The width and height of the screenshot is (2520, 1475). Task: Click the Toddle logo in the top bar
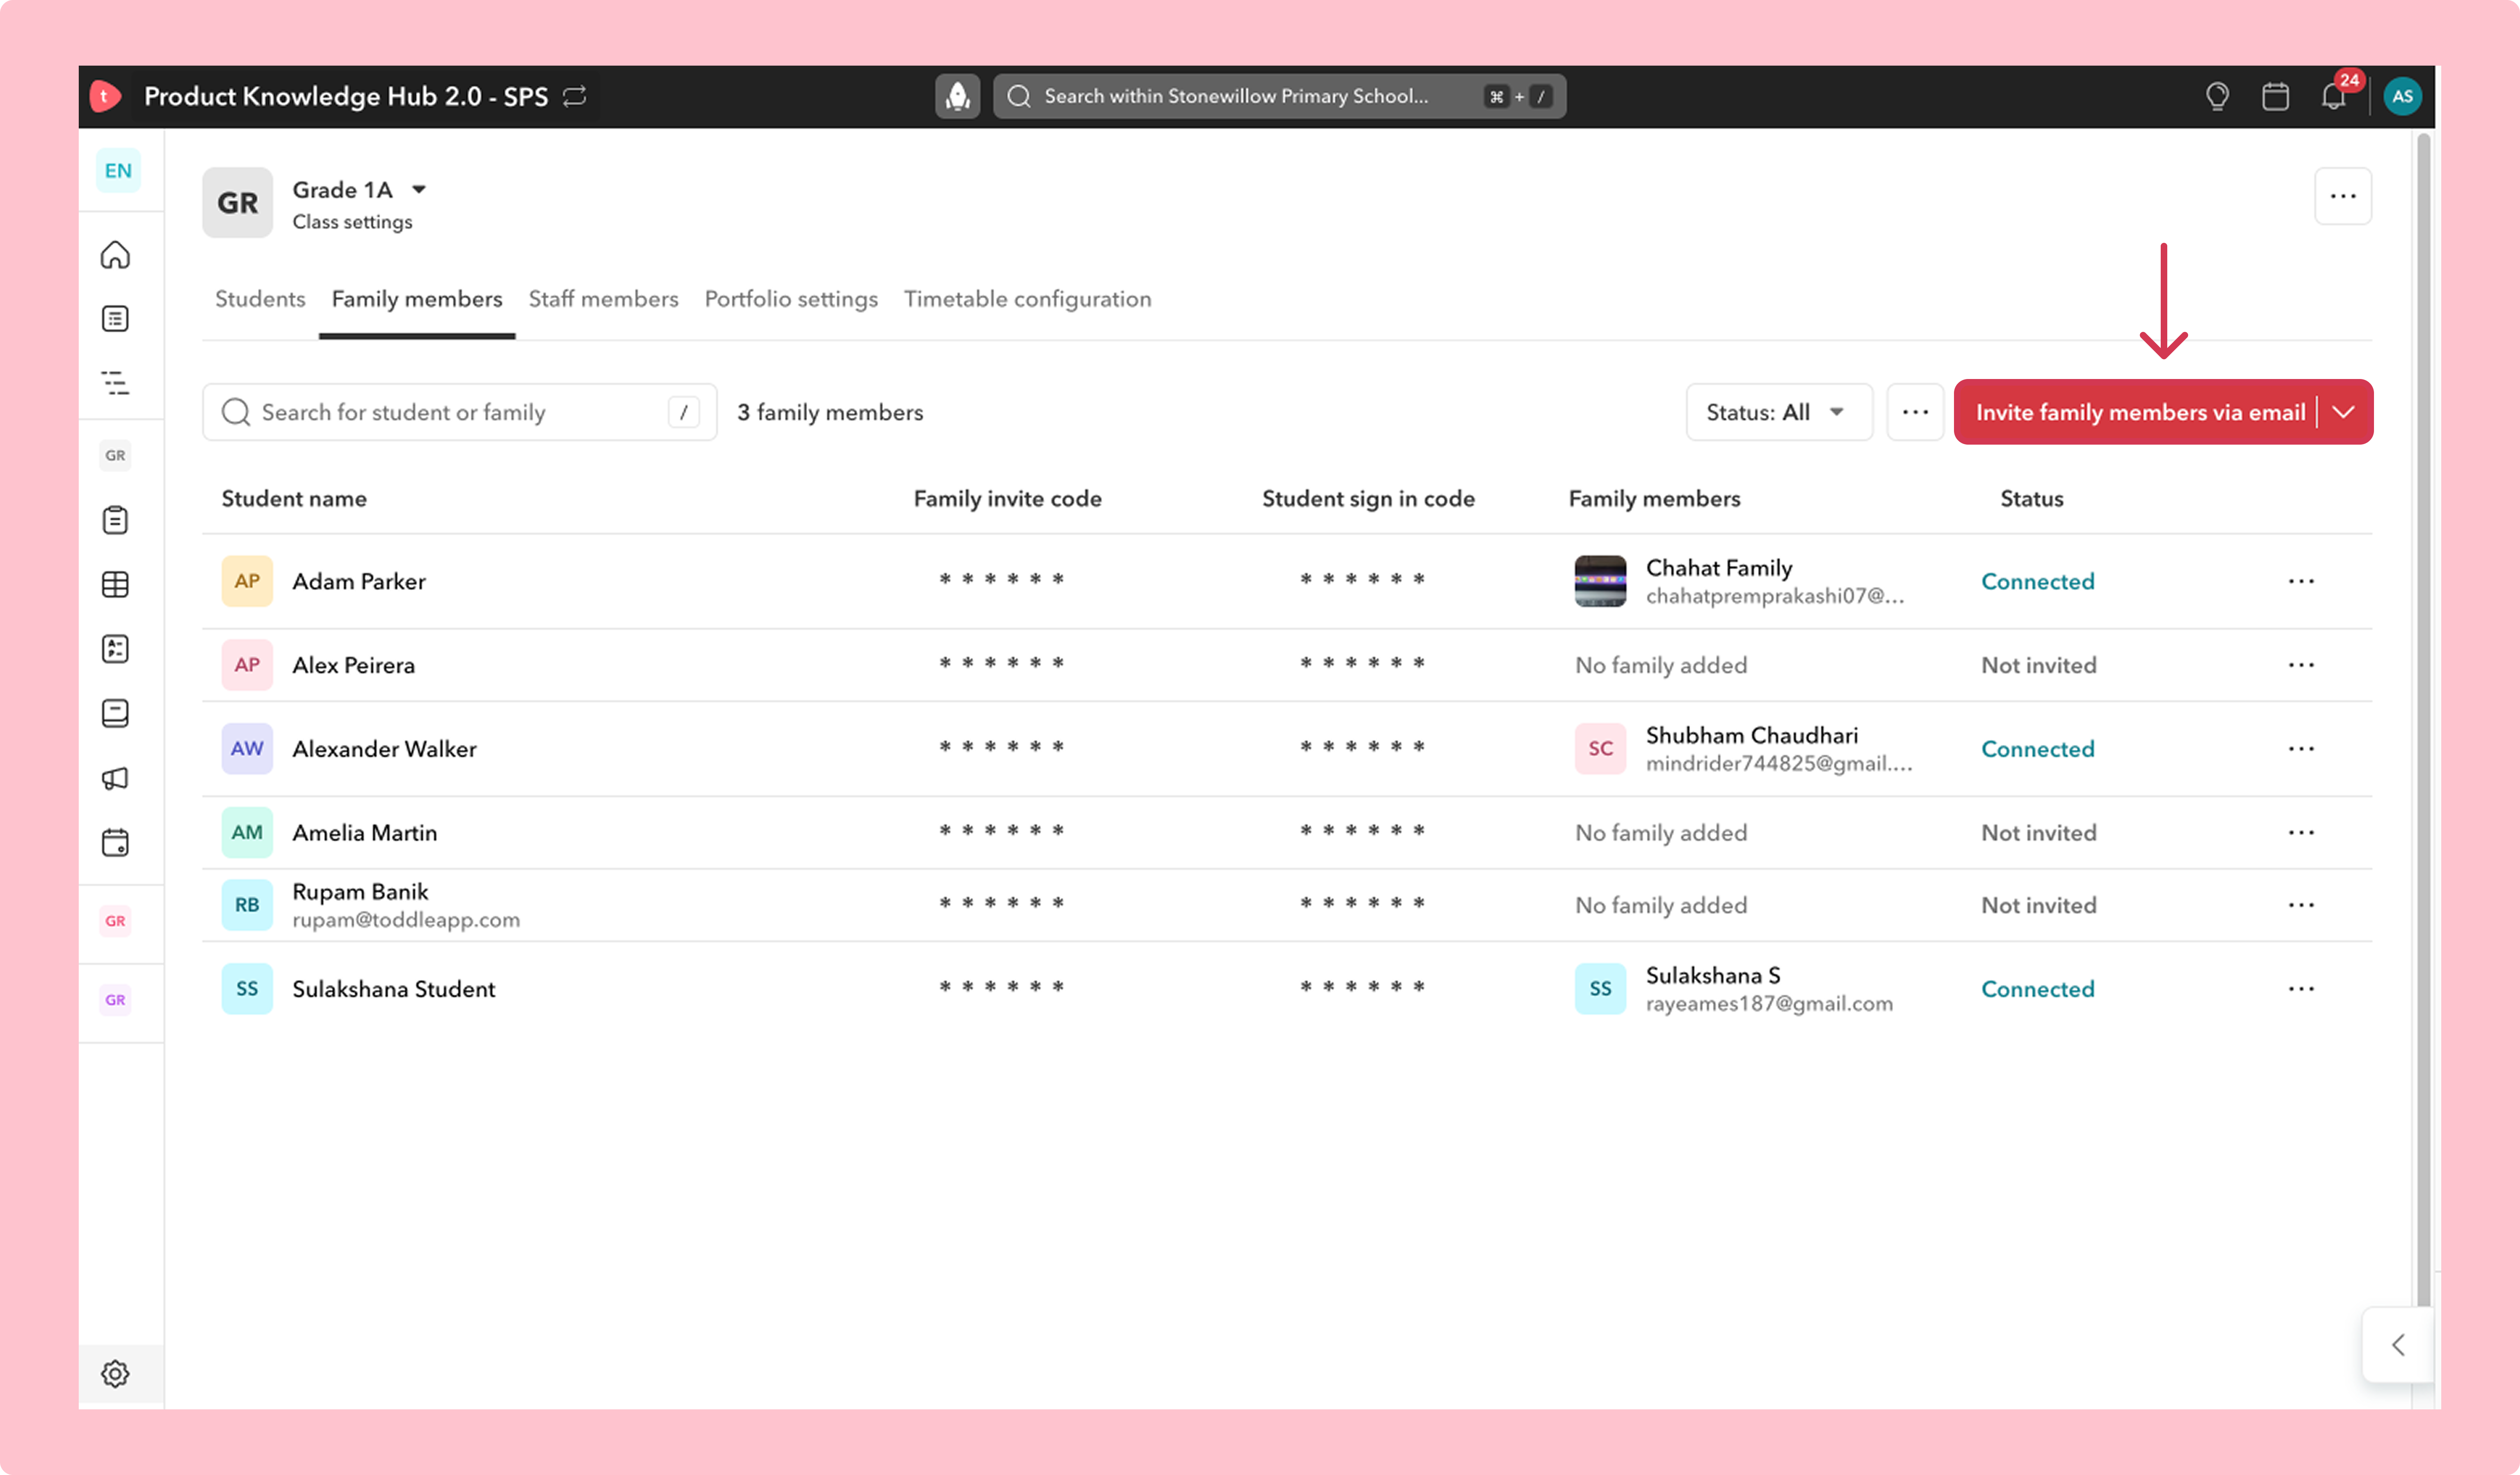(105, 96)
